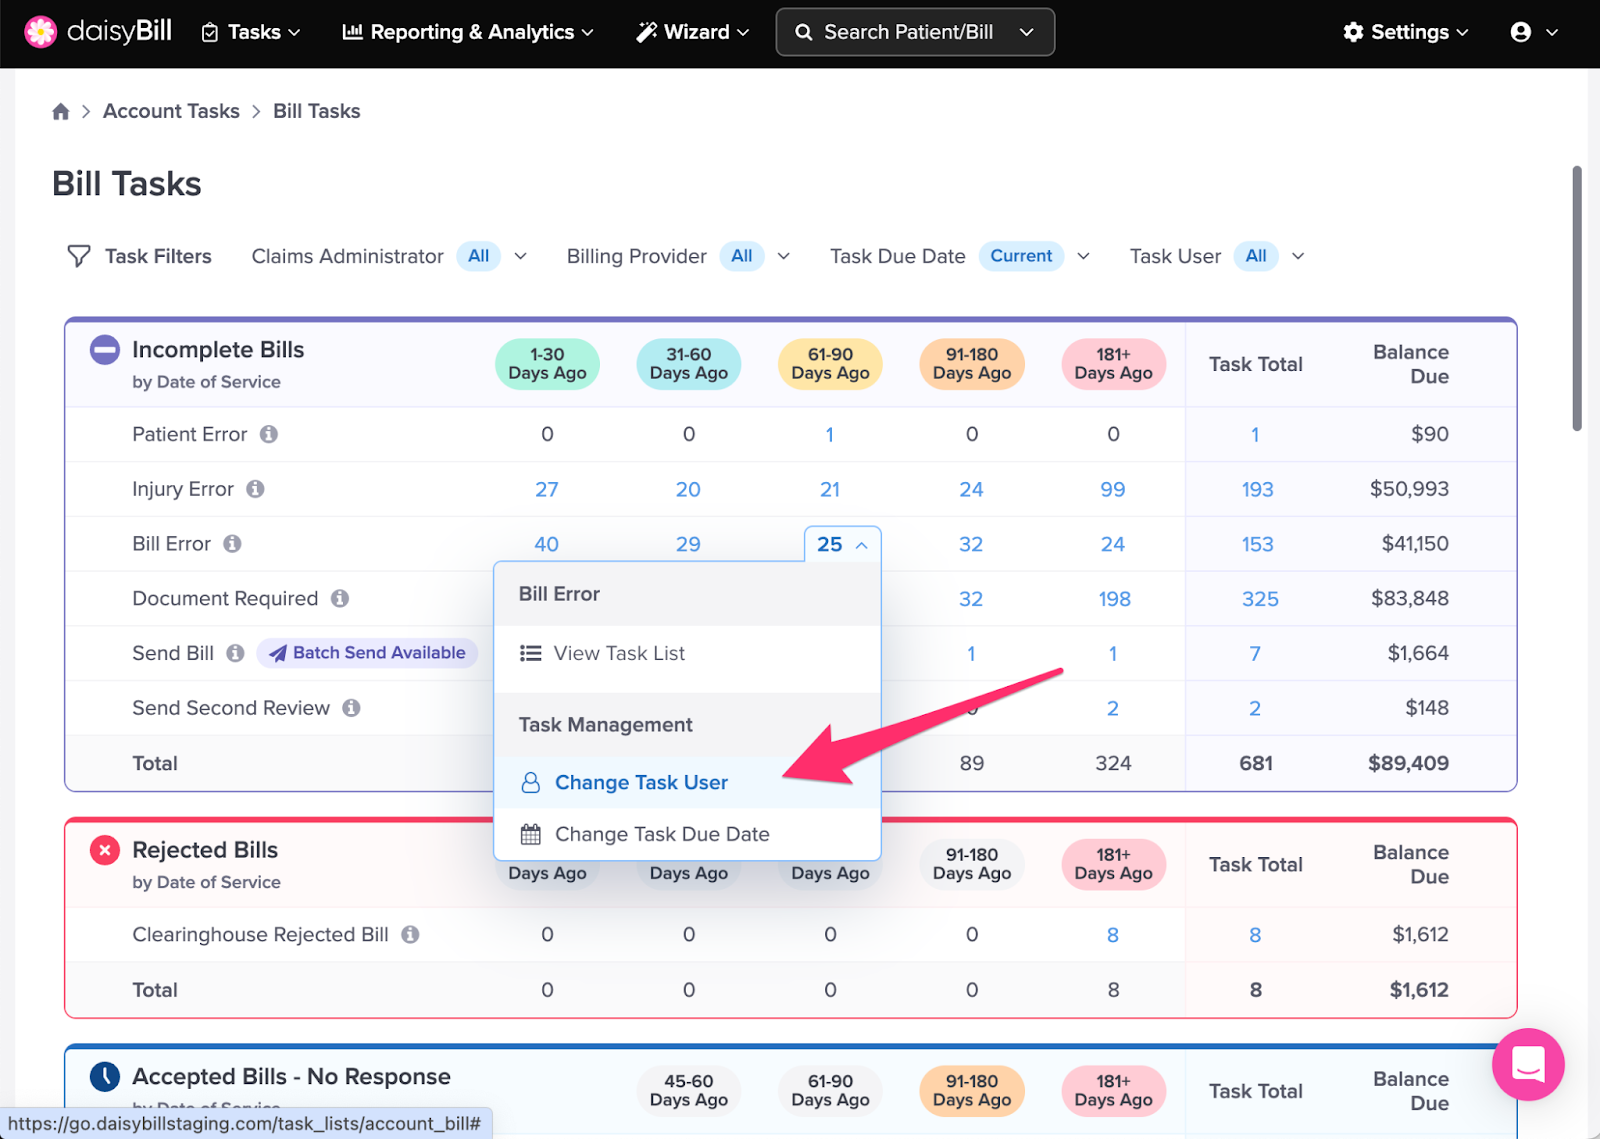The width and height of the screenshot is (1600, 1139).
Task: Expand Task User filter dropdown
Action: tap(1298, 256)
